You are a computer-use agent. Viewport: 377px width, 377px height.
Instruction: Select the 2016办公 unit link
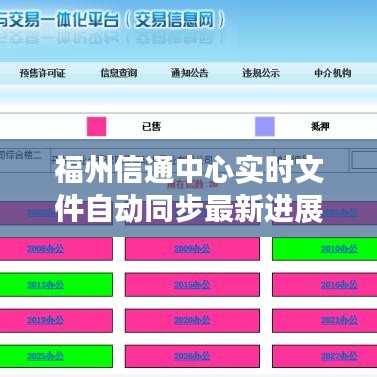(339, 285)
